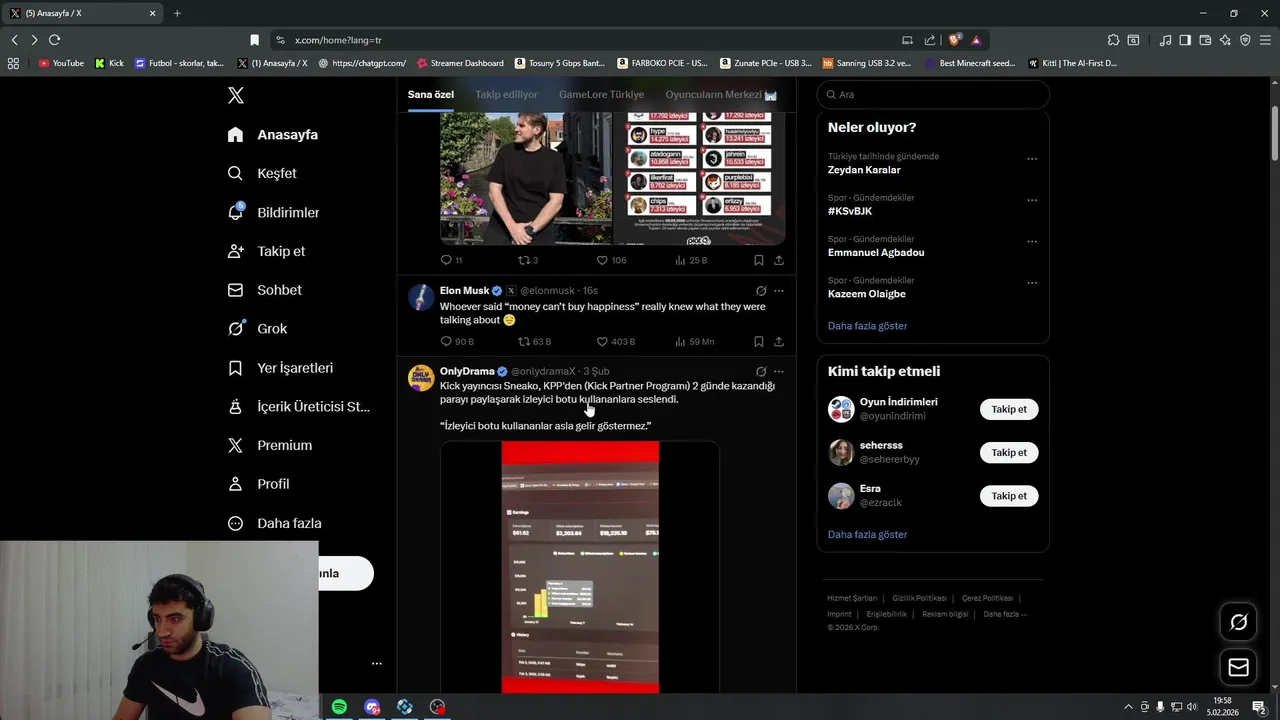Image resolution: width=1280 pixels, height=720 pixels.
Task: Open the Gizlilik Politikası footer link
Action: coord(919,598)
